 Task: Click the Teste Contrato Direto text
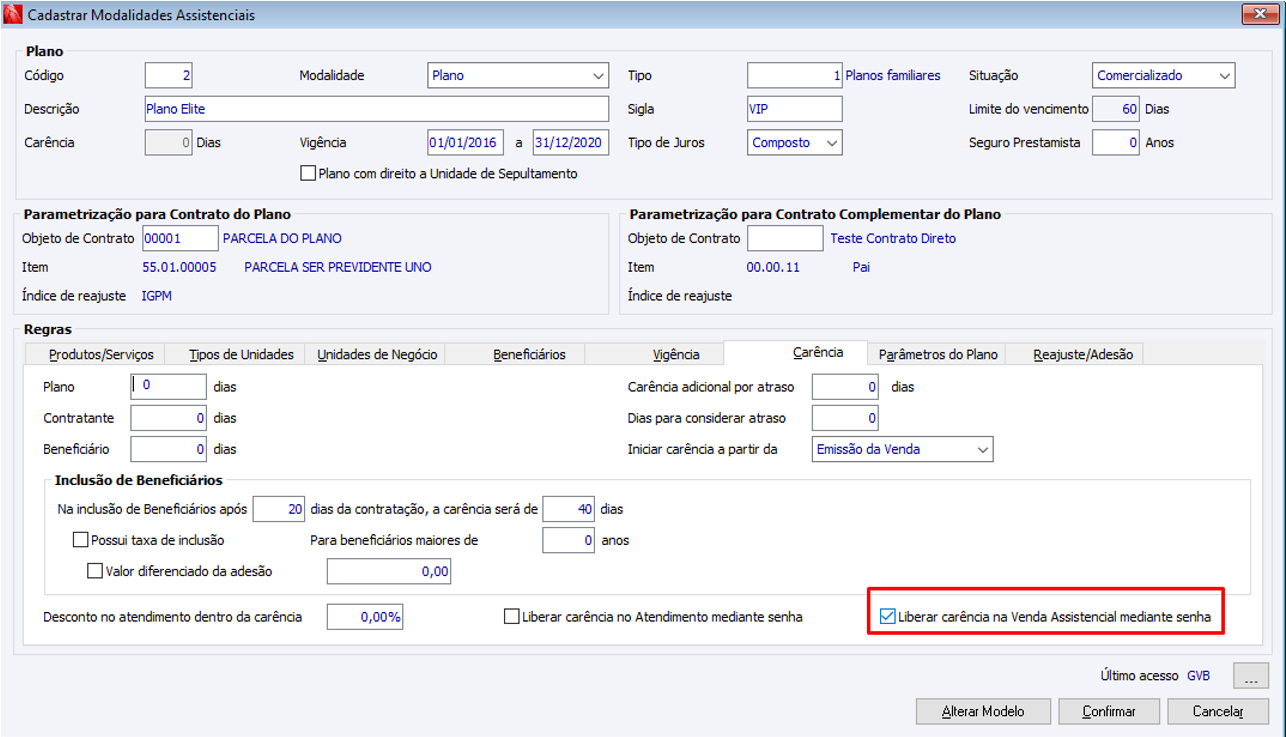click(x=893, y=238)
